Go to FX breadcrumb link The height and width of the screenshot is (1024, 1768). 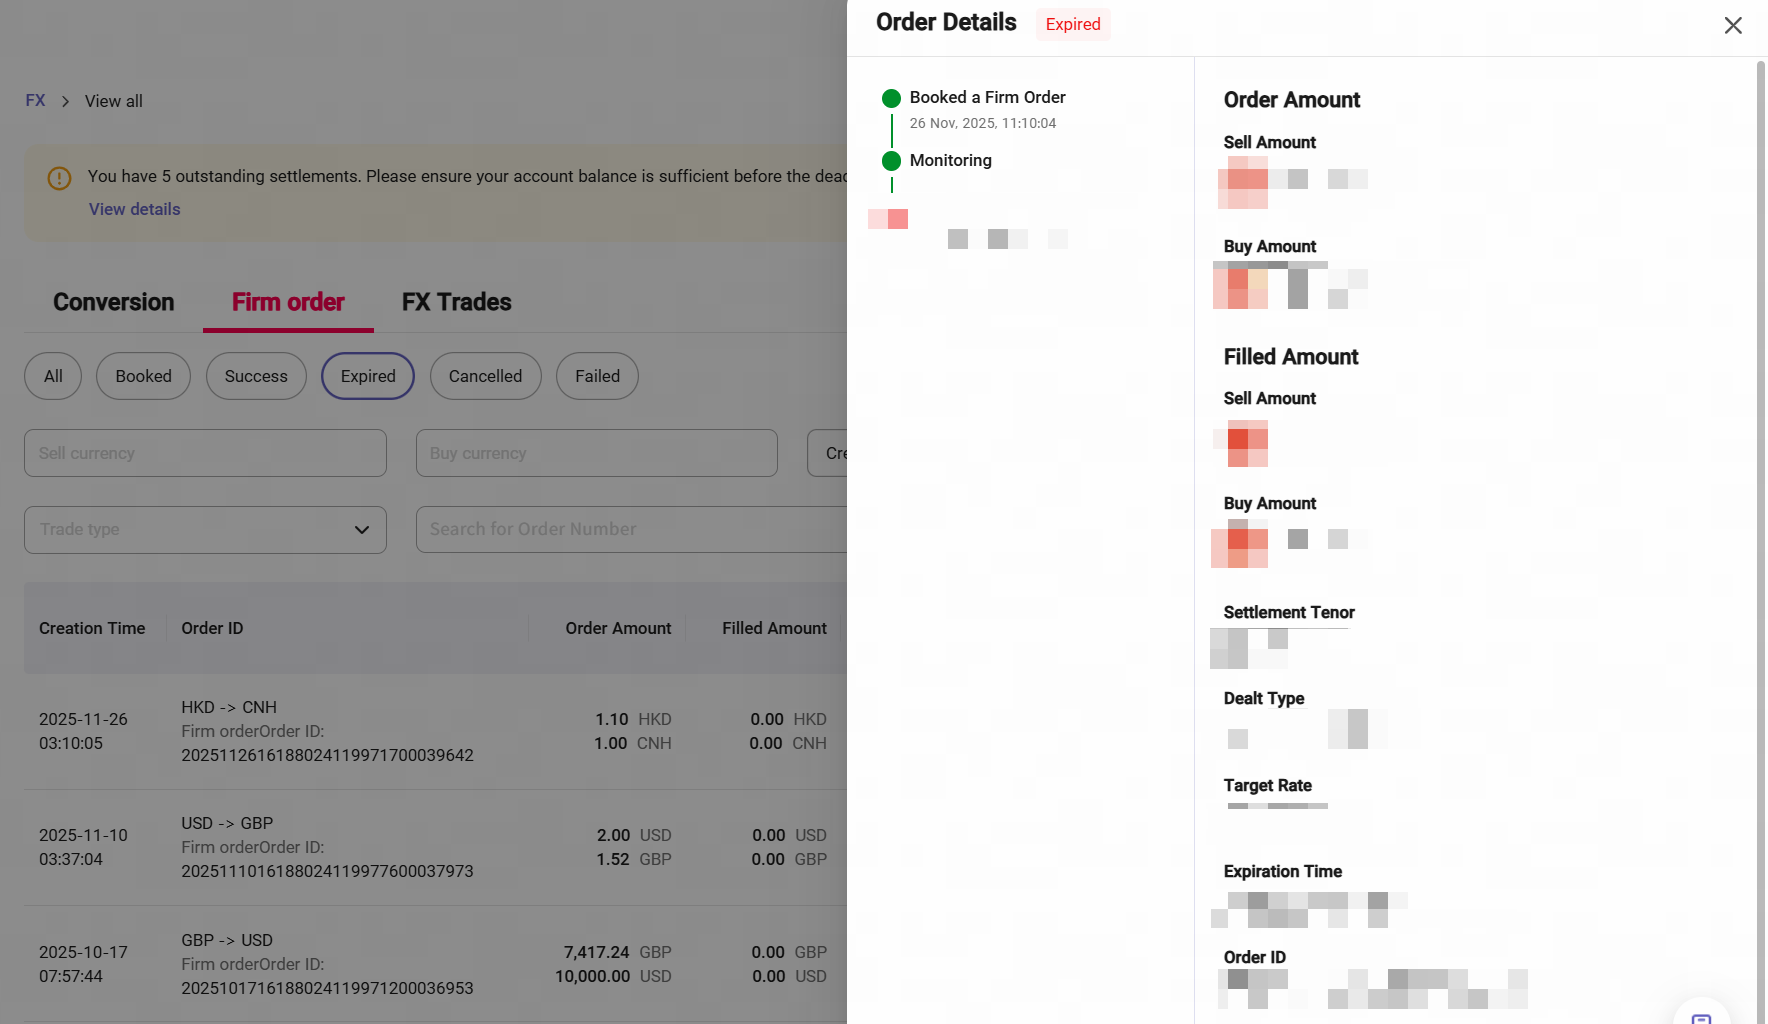pos(35,101)
